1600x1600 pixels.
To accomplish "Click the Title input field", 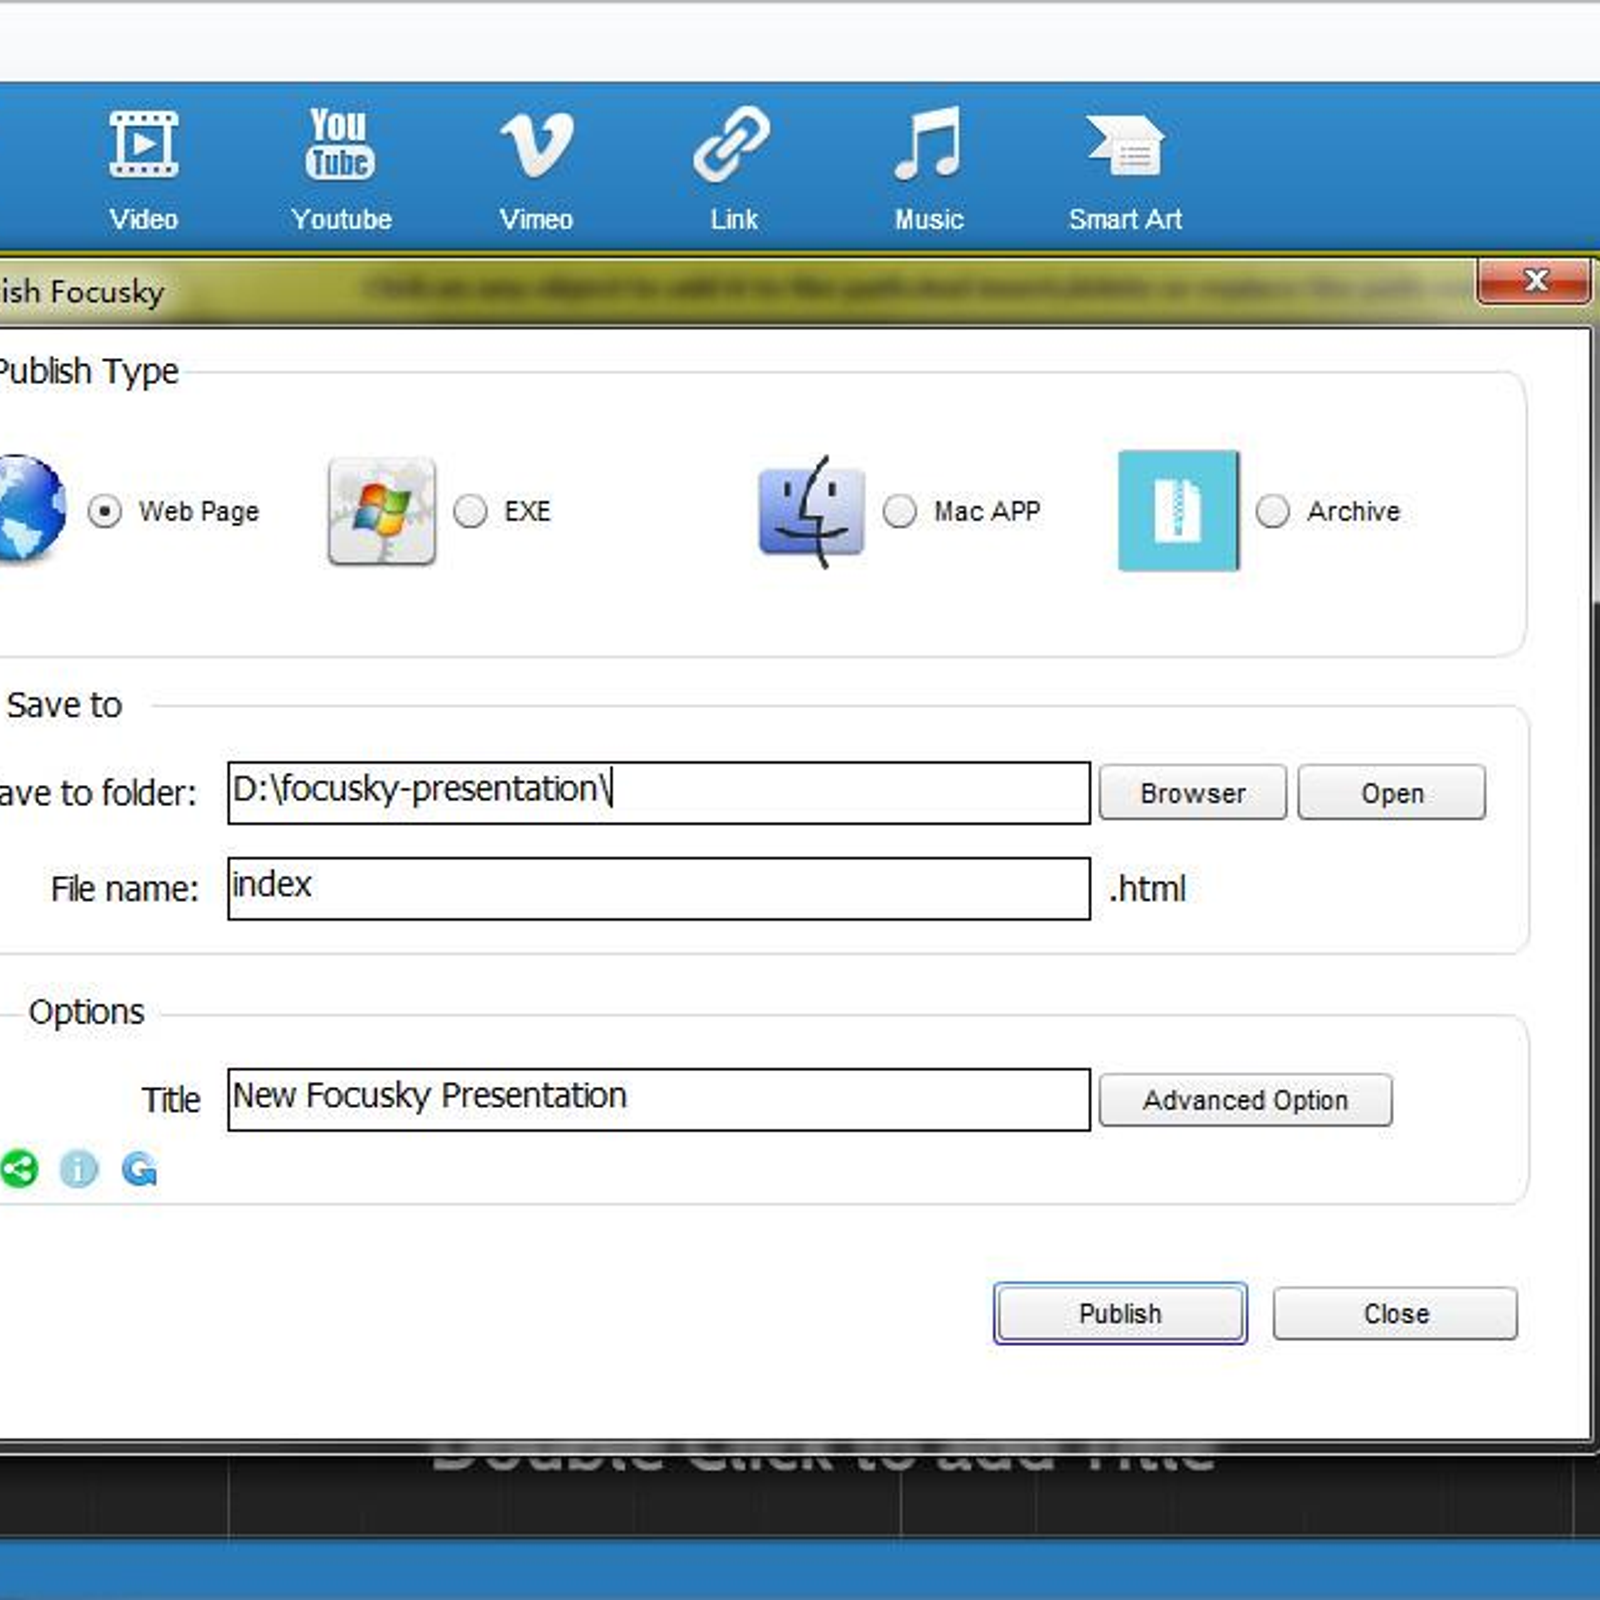I will coord(659,1100).
